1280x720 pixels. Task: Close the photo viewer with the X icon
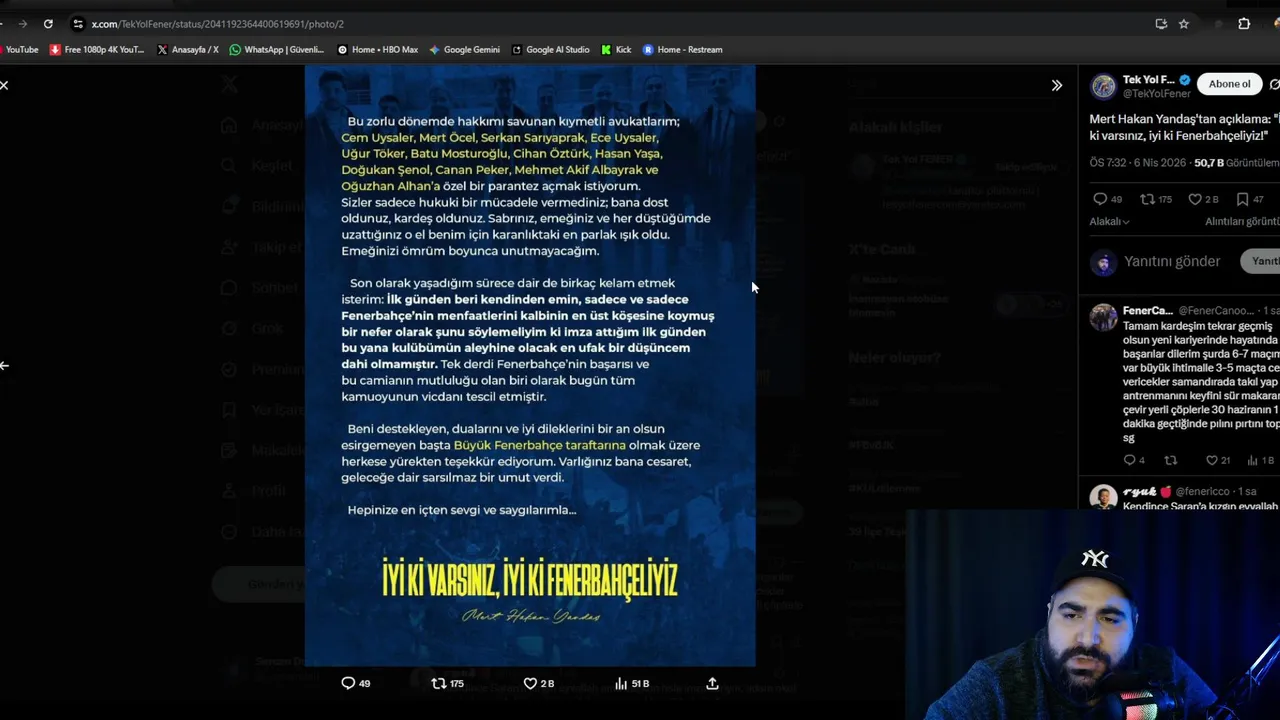(4, 85)
